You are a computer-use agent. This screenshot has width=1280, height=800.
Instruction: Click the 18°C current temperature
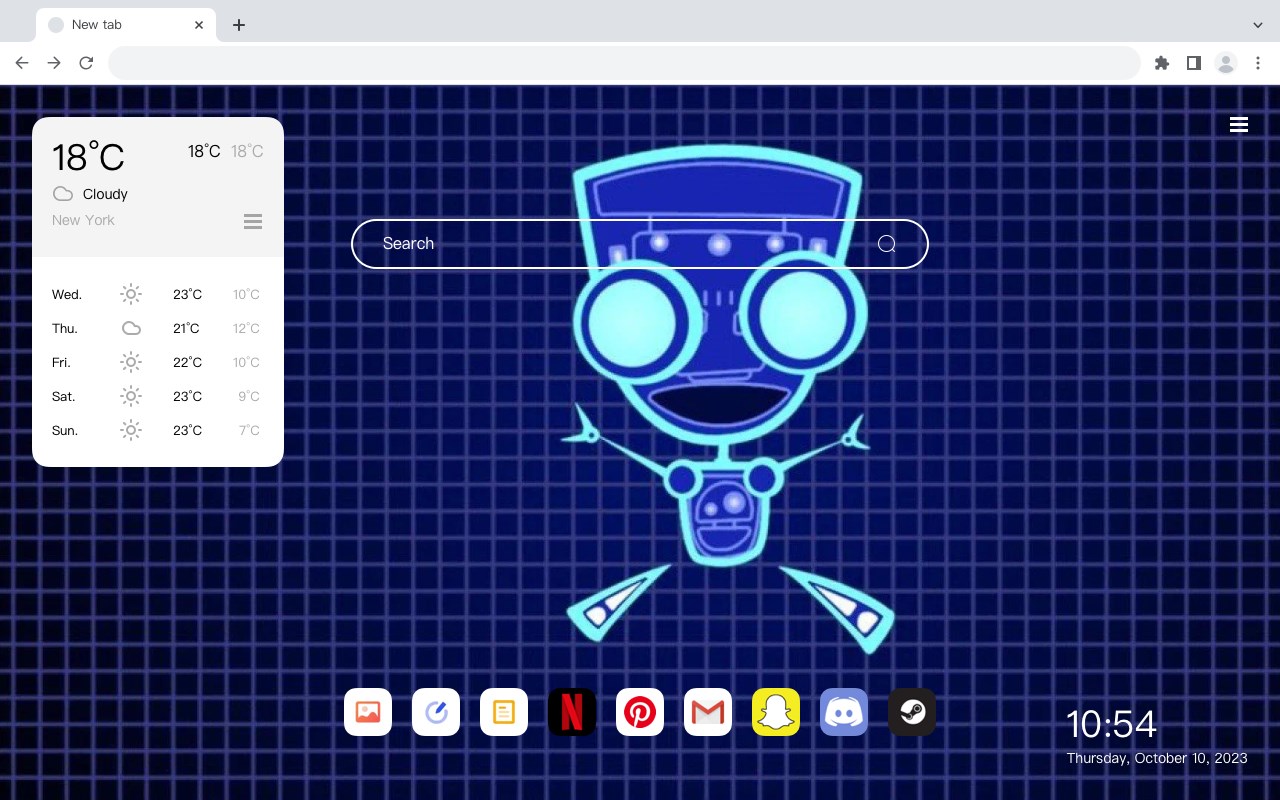pyautogui.click(x=88, y=157)
